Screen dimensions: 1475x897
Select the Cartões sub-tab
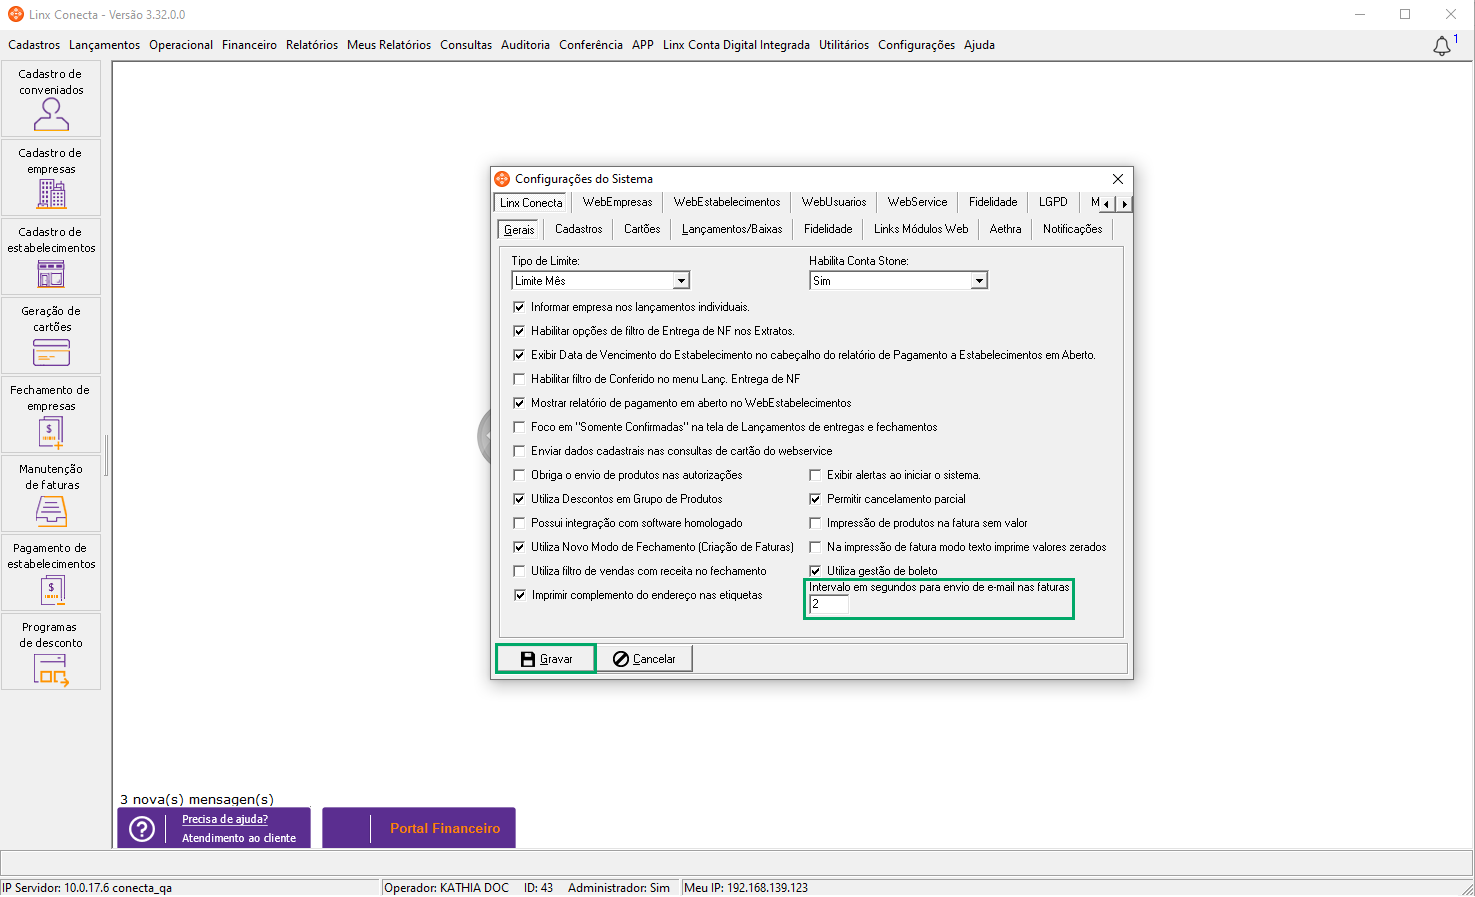point(642,229)
